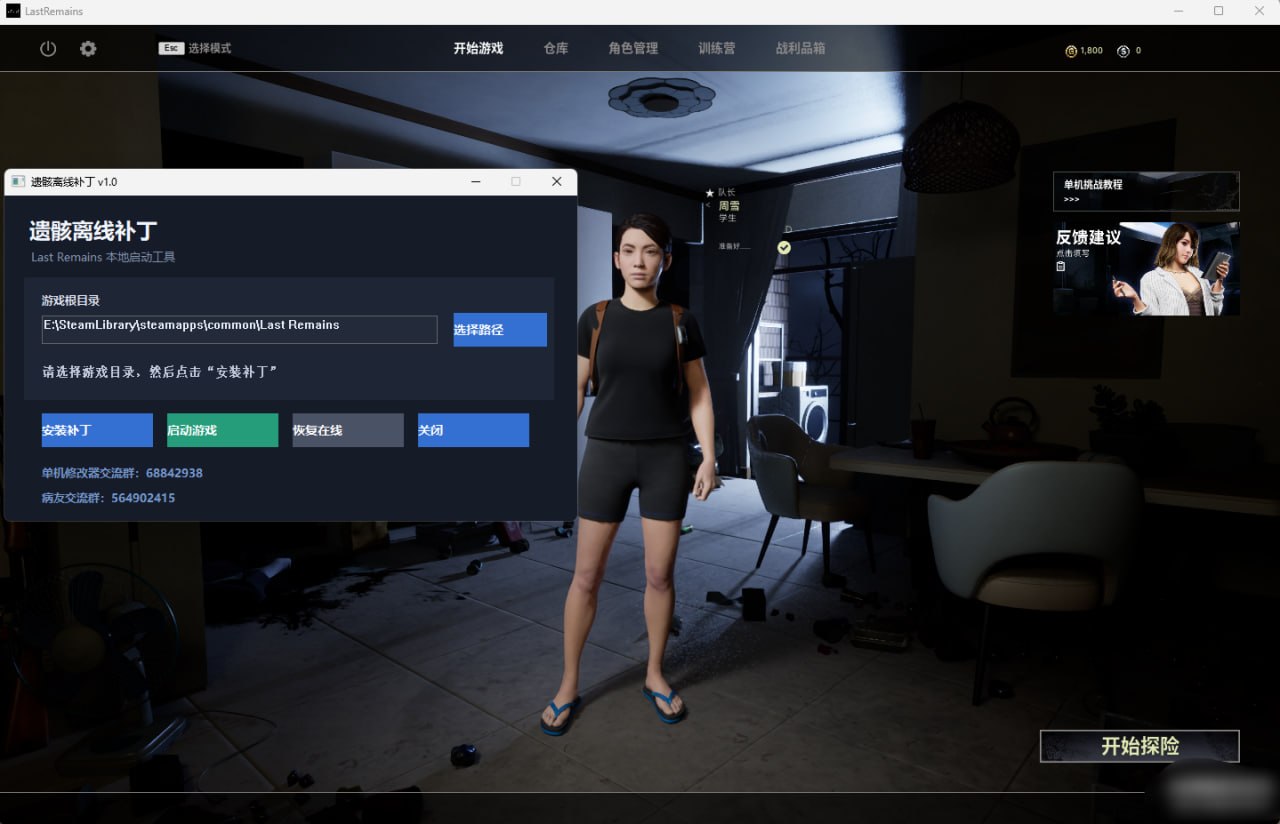This screenshot has width=1280, height=824.
Task: Click the blue 安装补丁 button
Action: click(97, 430)
